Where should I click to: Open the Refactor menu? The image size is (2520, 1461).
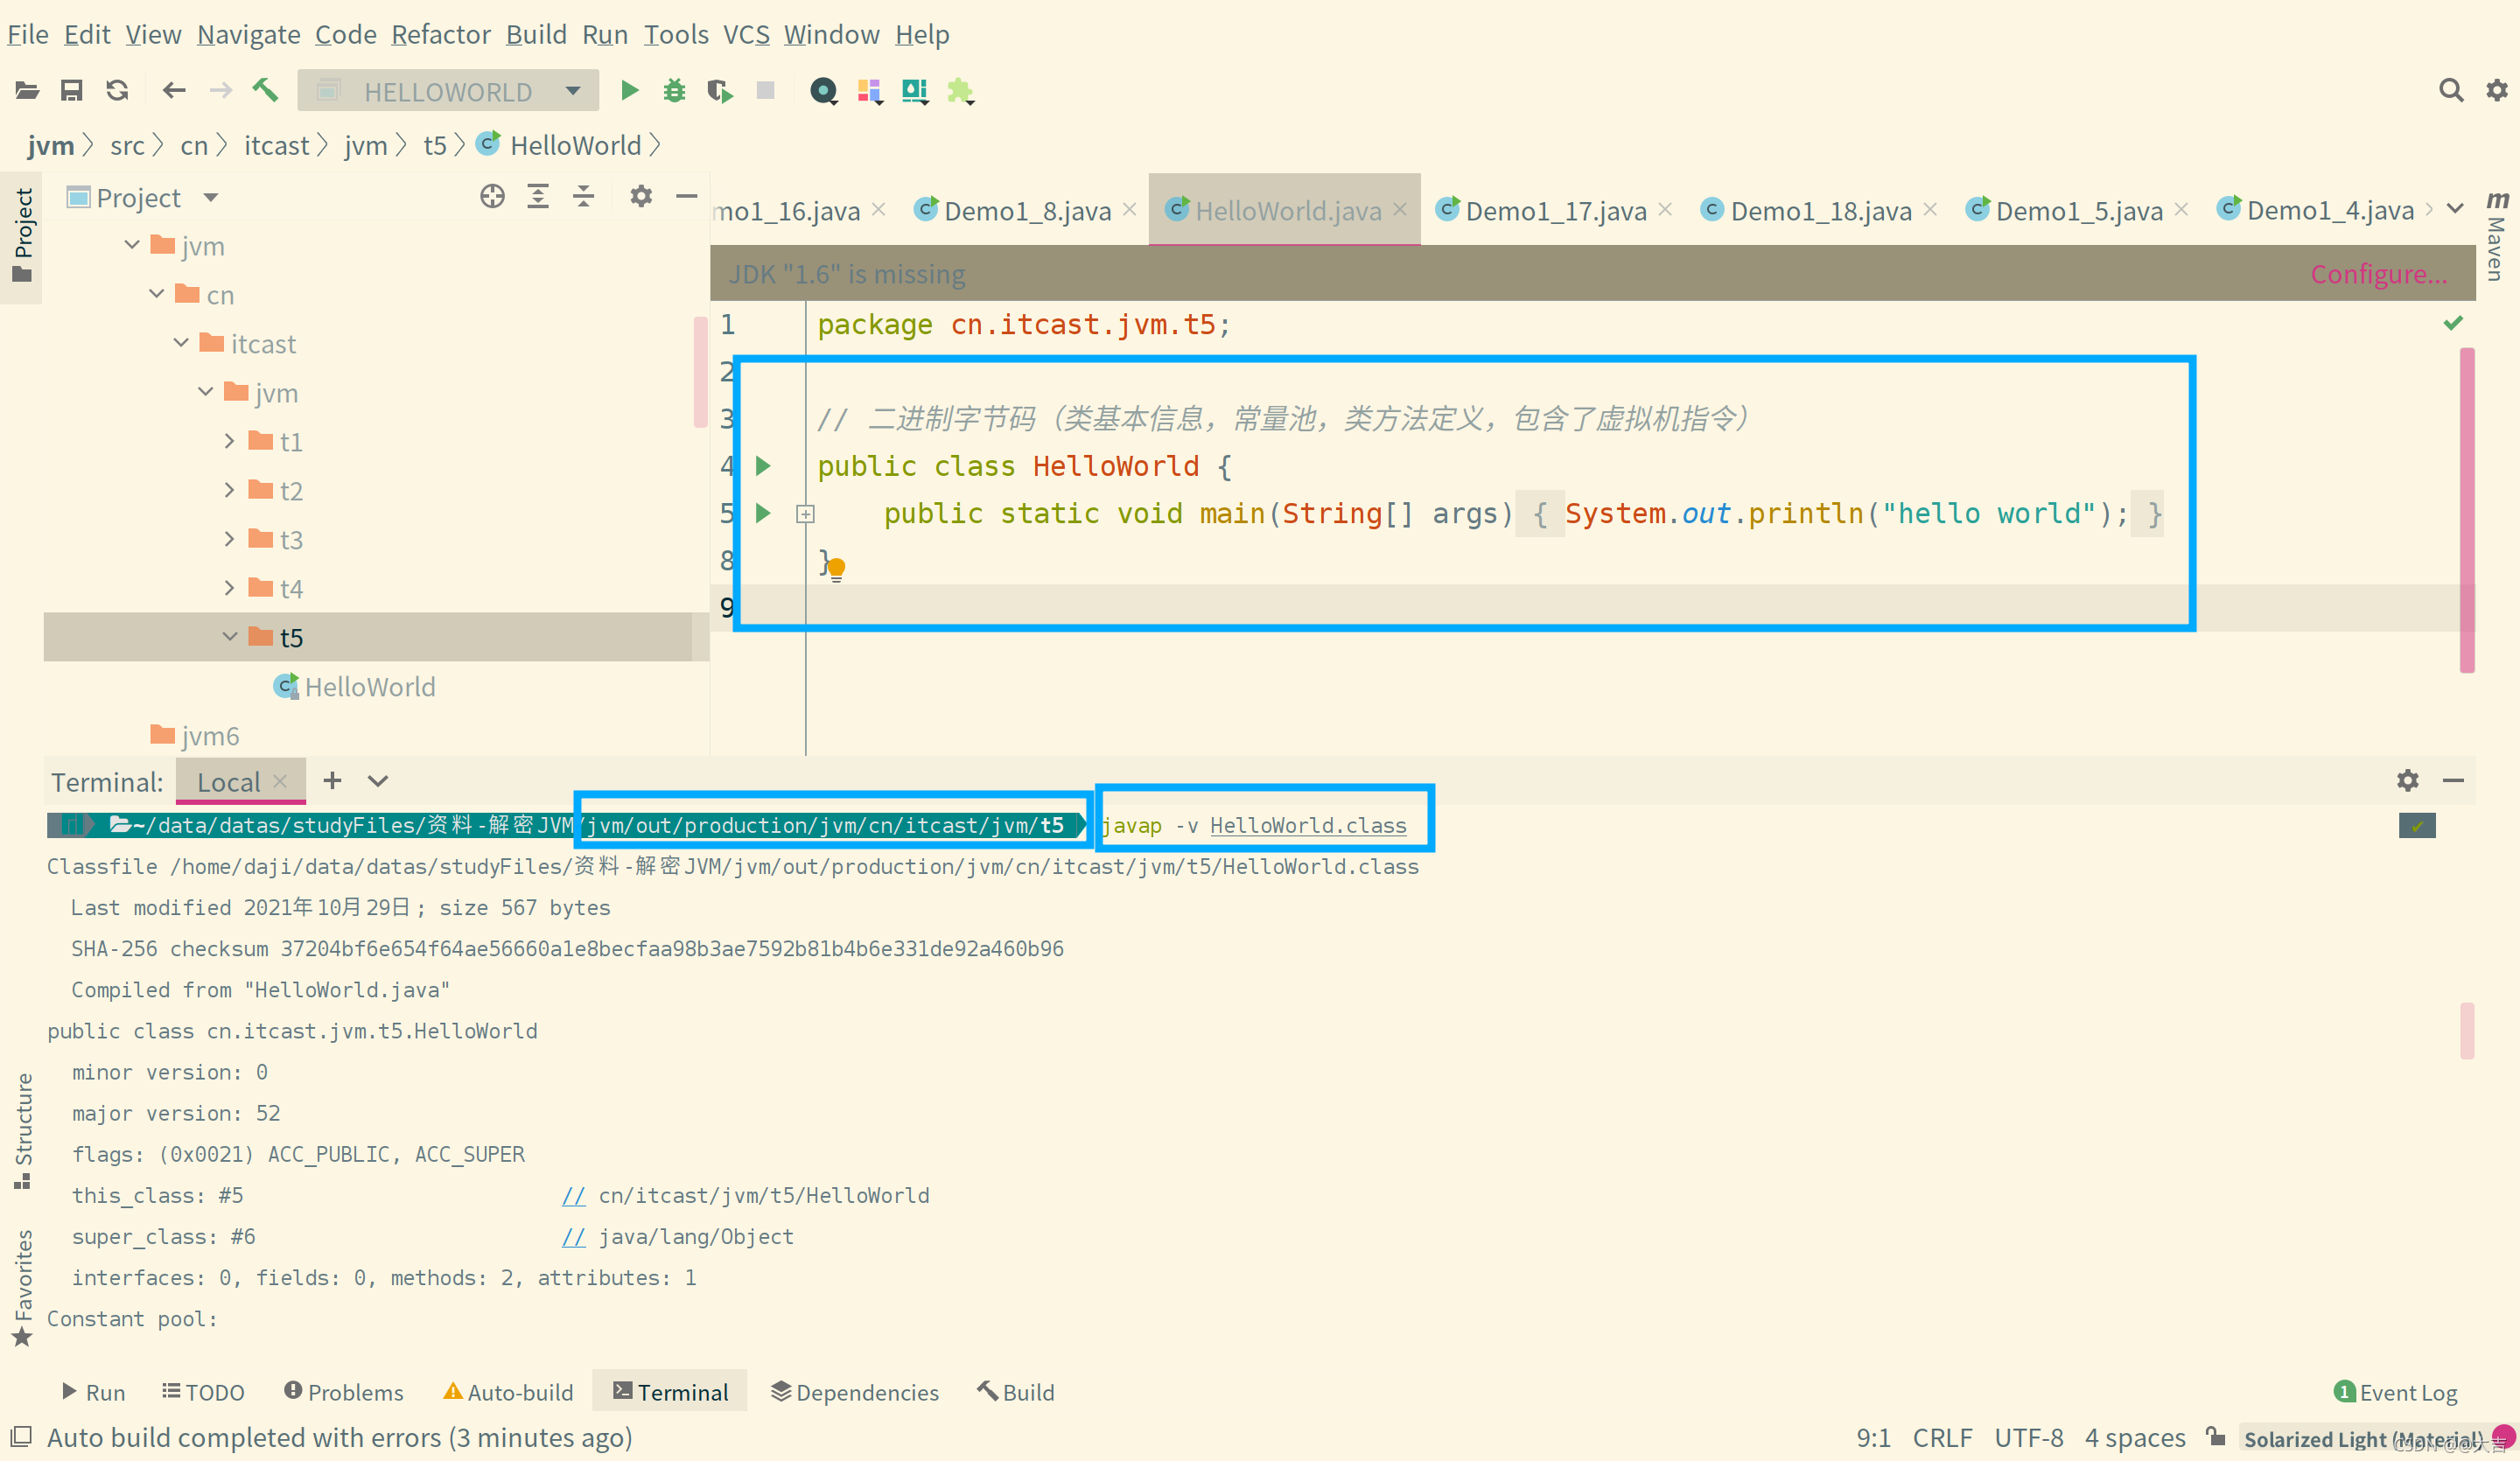(440, 34)
